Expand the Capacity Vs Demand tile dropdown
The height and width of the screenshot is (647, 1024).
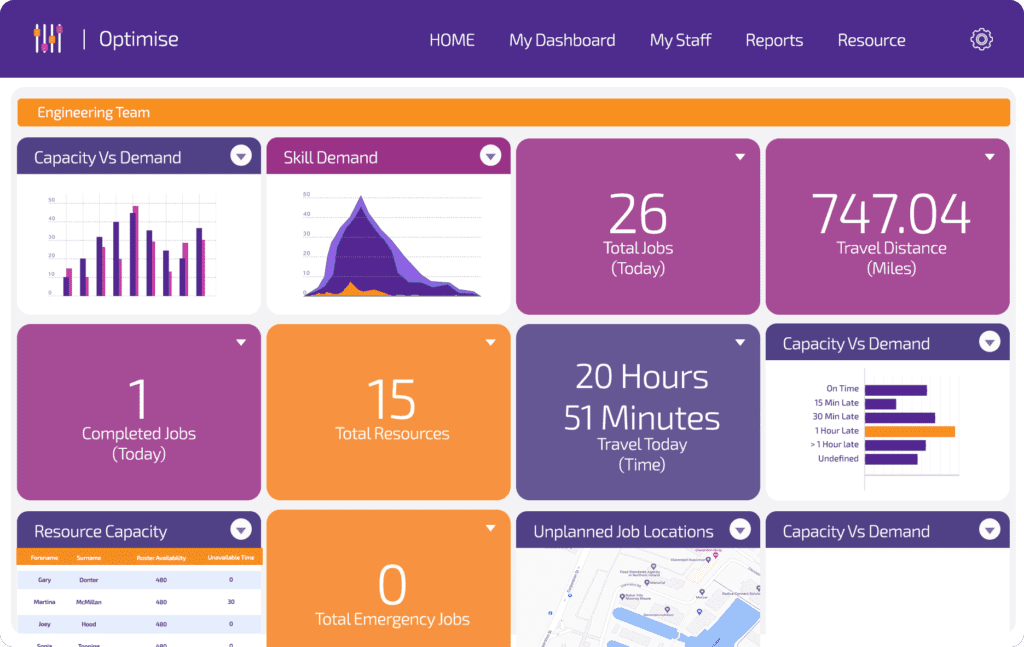click(x=240, y=156)
